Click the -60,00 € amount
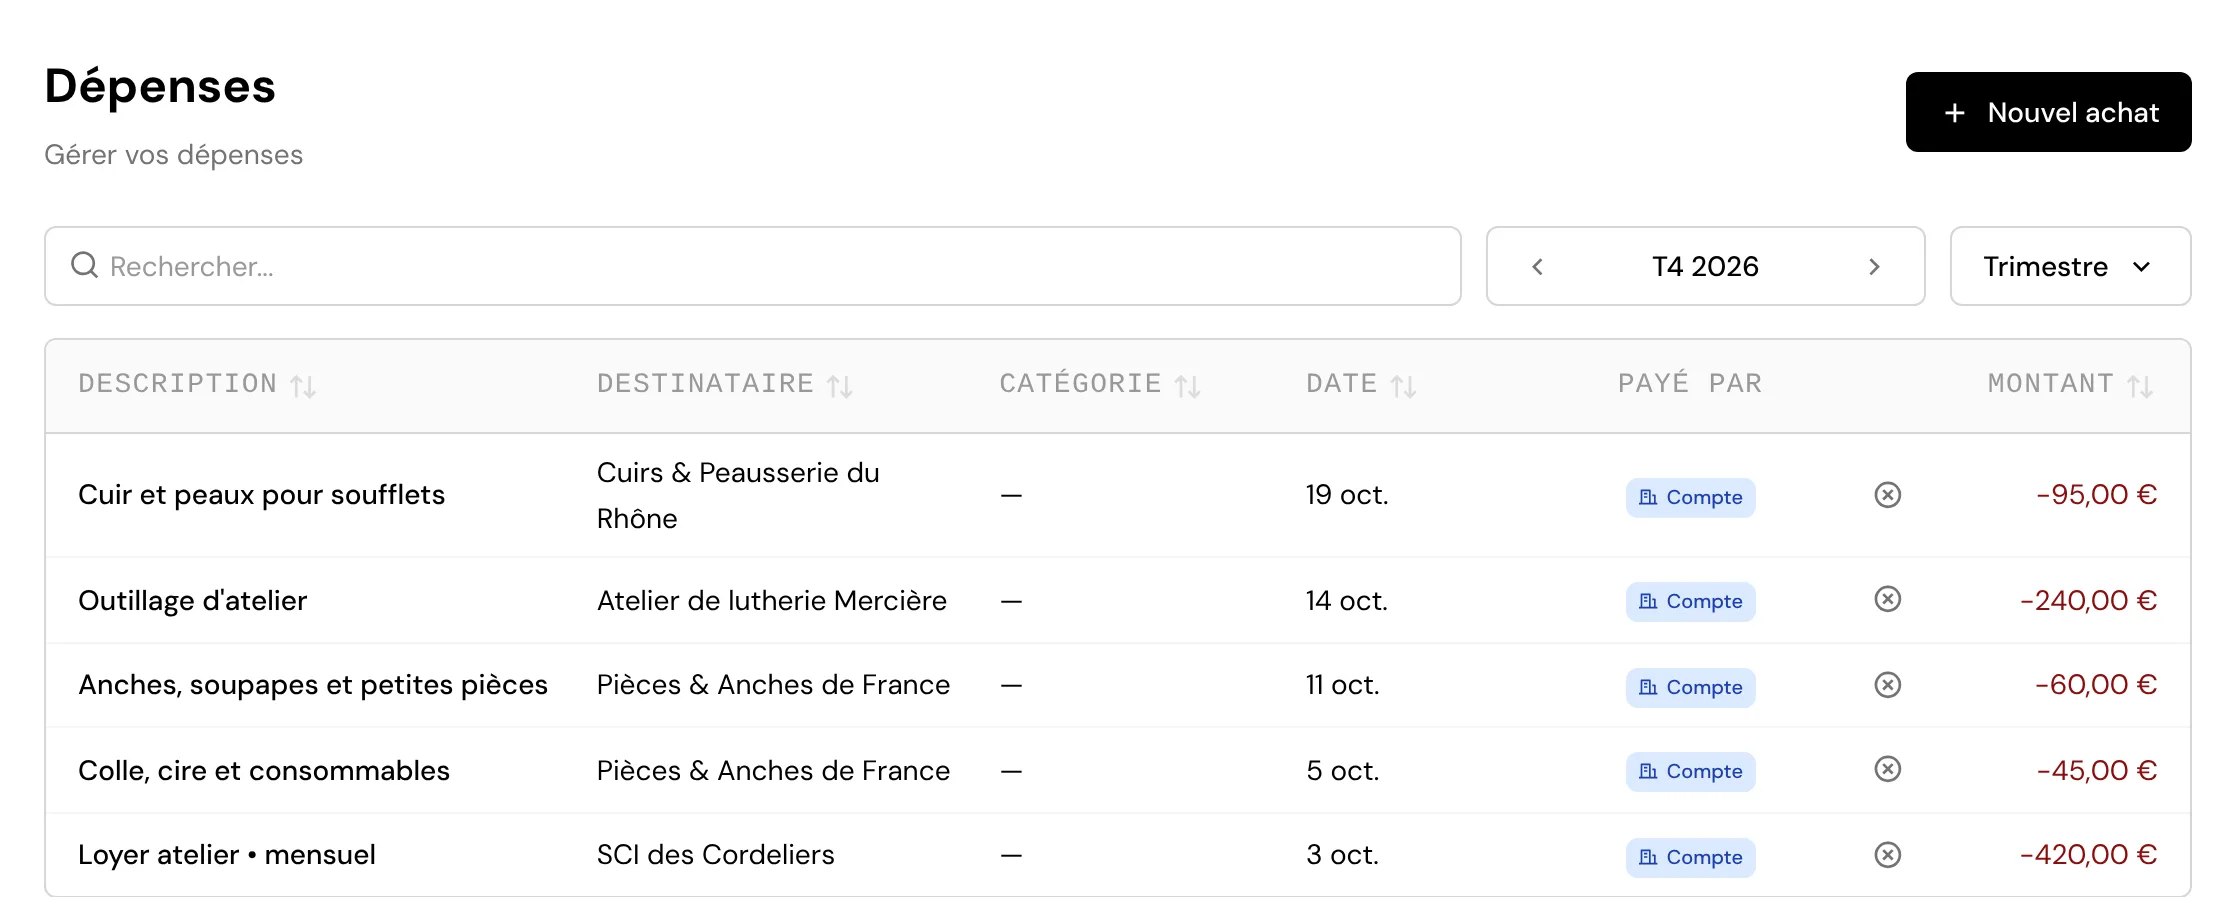 2096,685
